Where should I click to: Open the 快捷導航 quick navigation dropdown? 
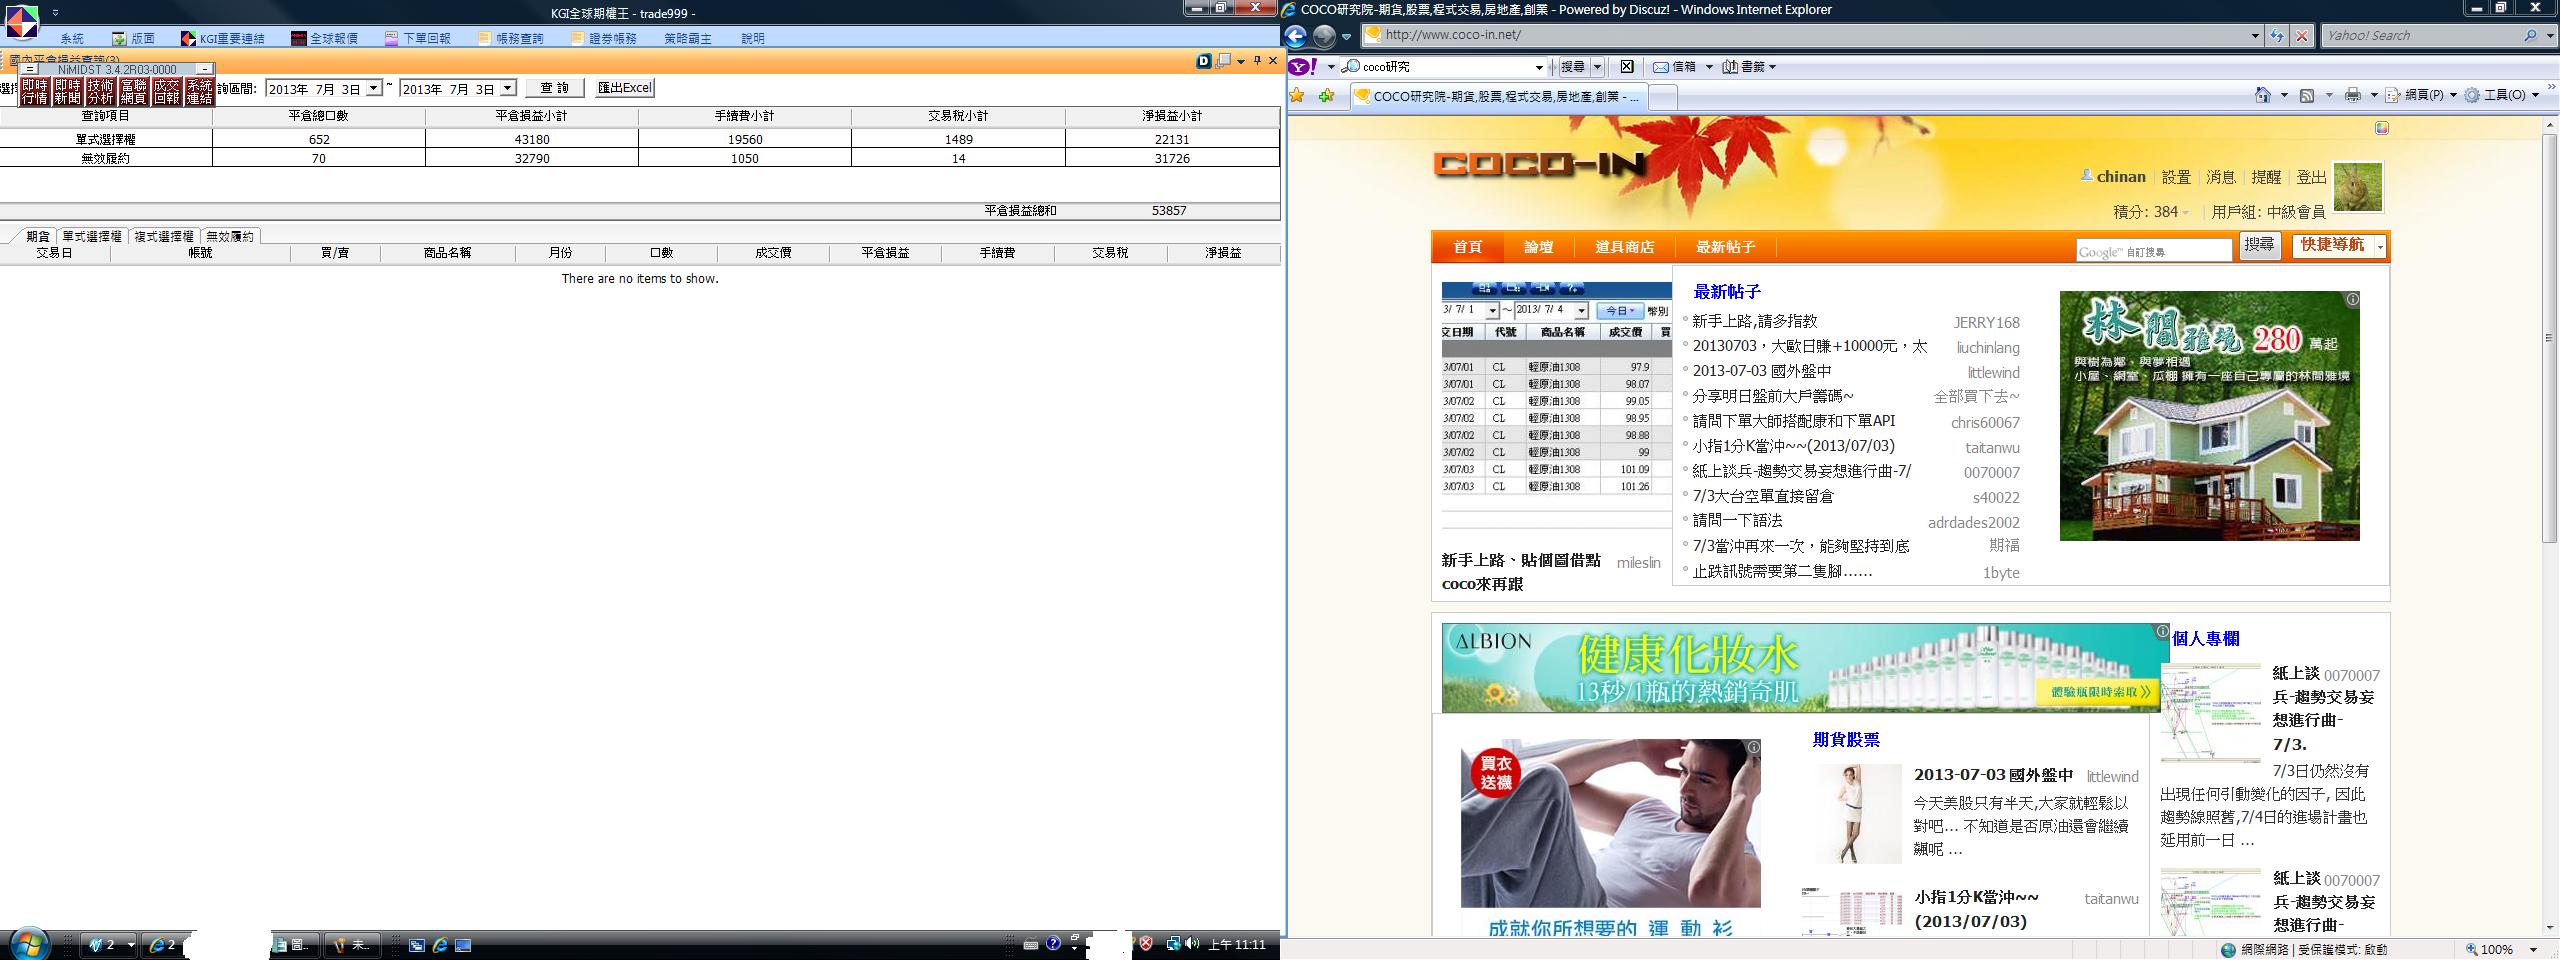pos(2339,245)
